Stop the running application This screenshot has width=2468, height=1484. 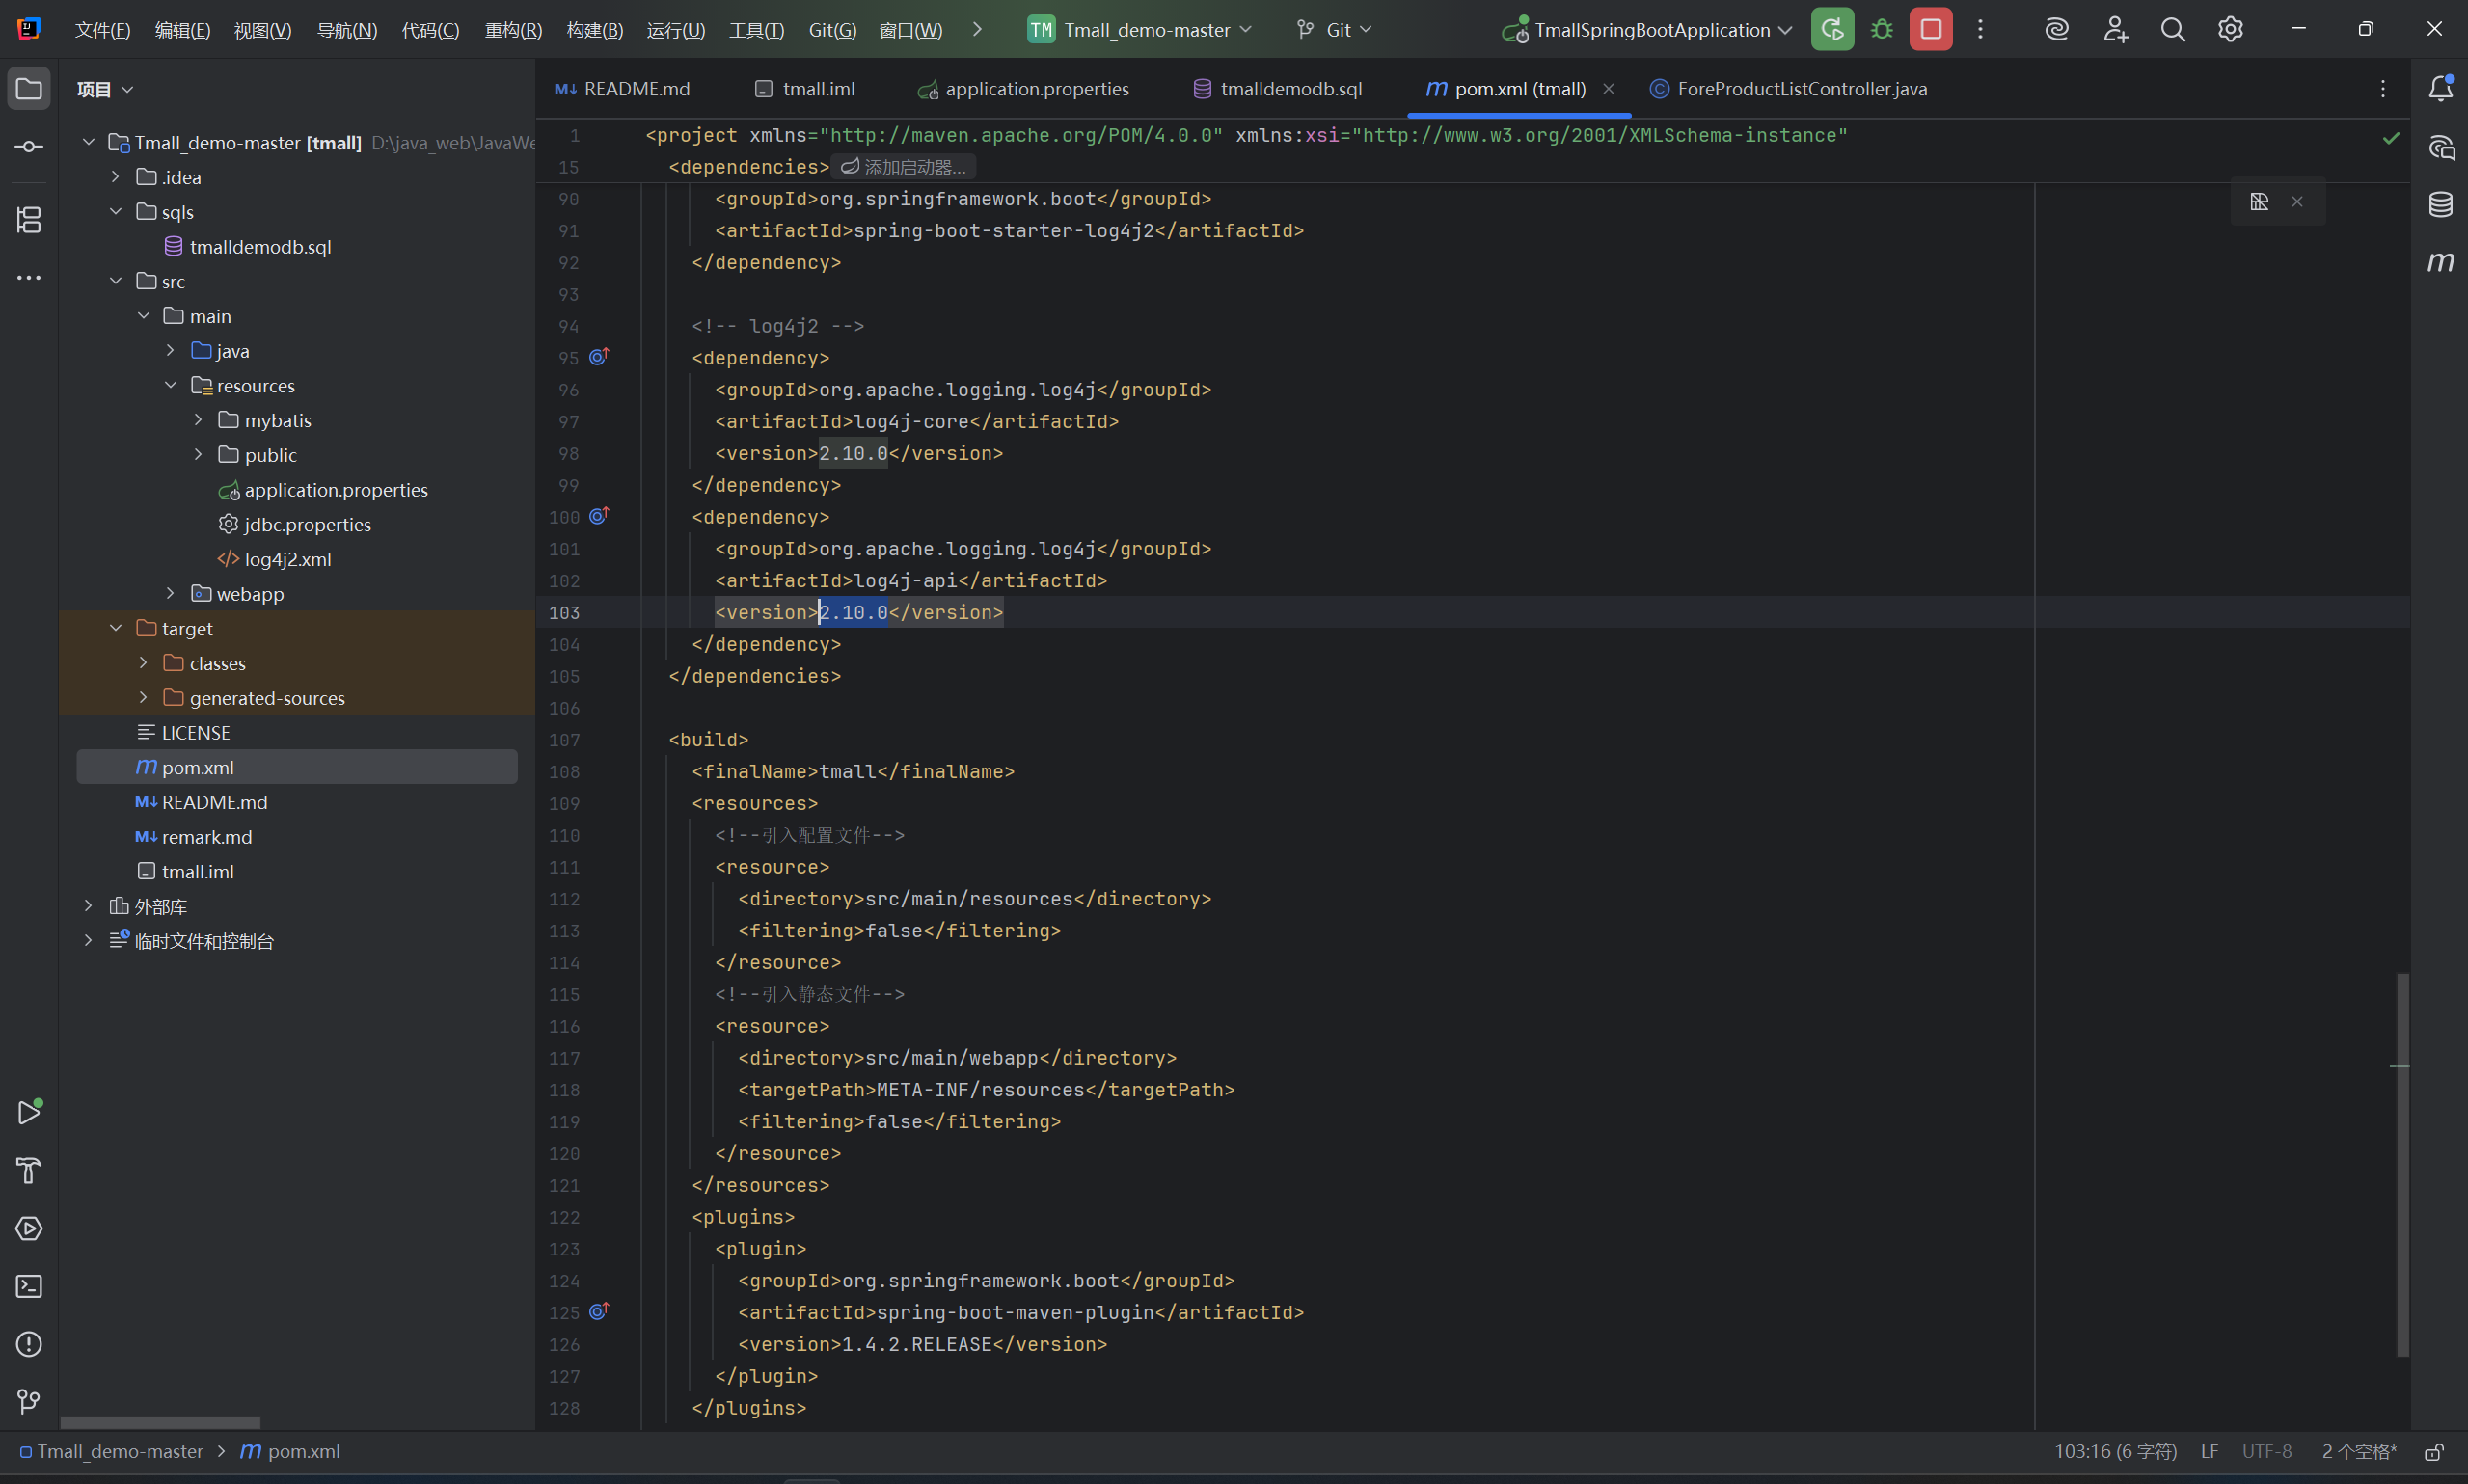pyautogui.click(x=1930, y=29)
